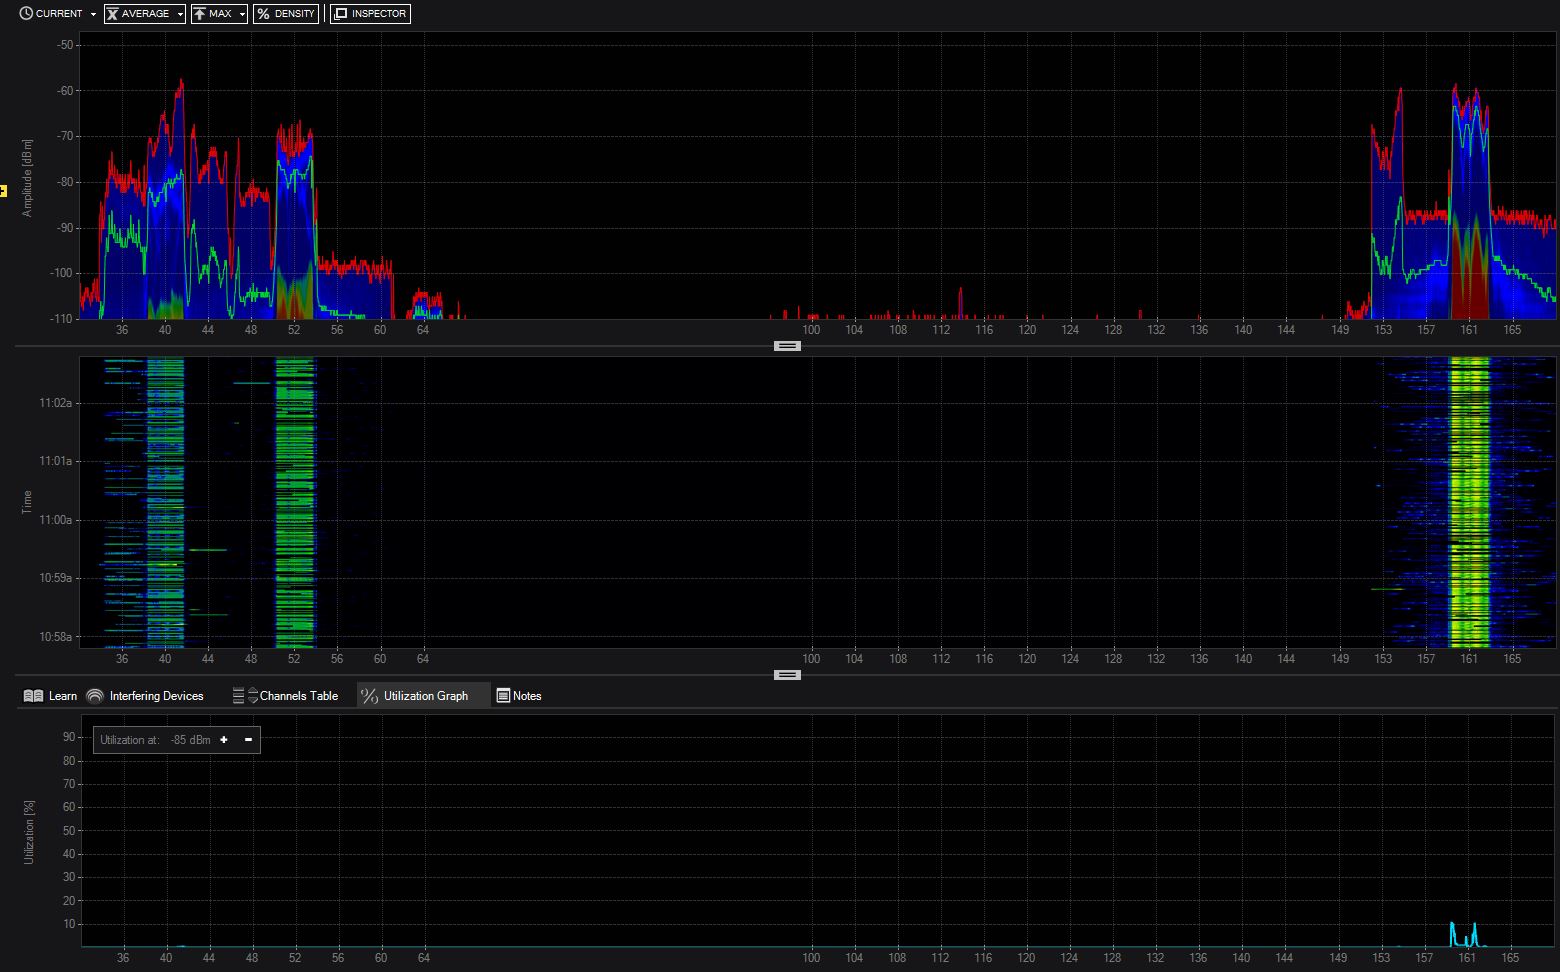Click the Notes page icon

point(503,696)
